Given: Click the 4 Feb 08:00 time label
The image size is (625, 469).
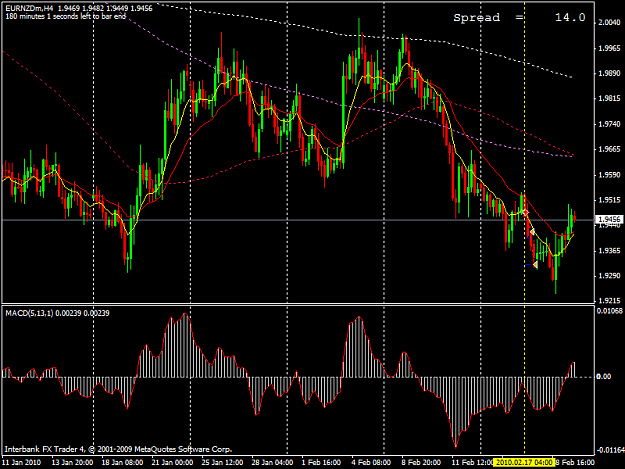Looking at the screenshot, I should click(371, 462).
